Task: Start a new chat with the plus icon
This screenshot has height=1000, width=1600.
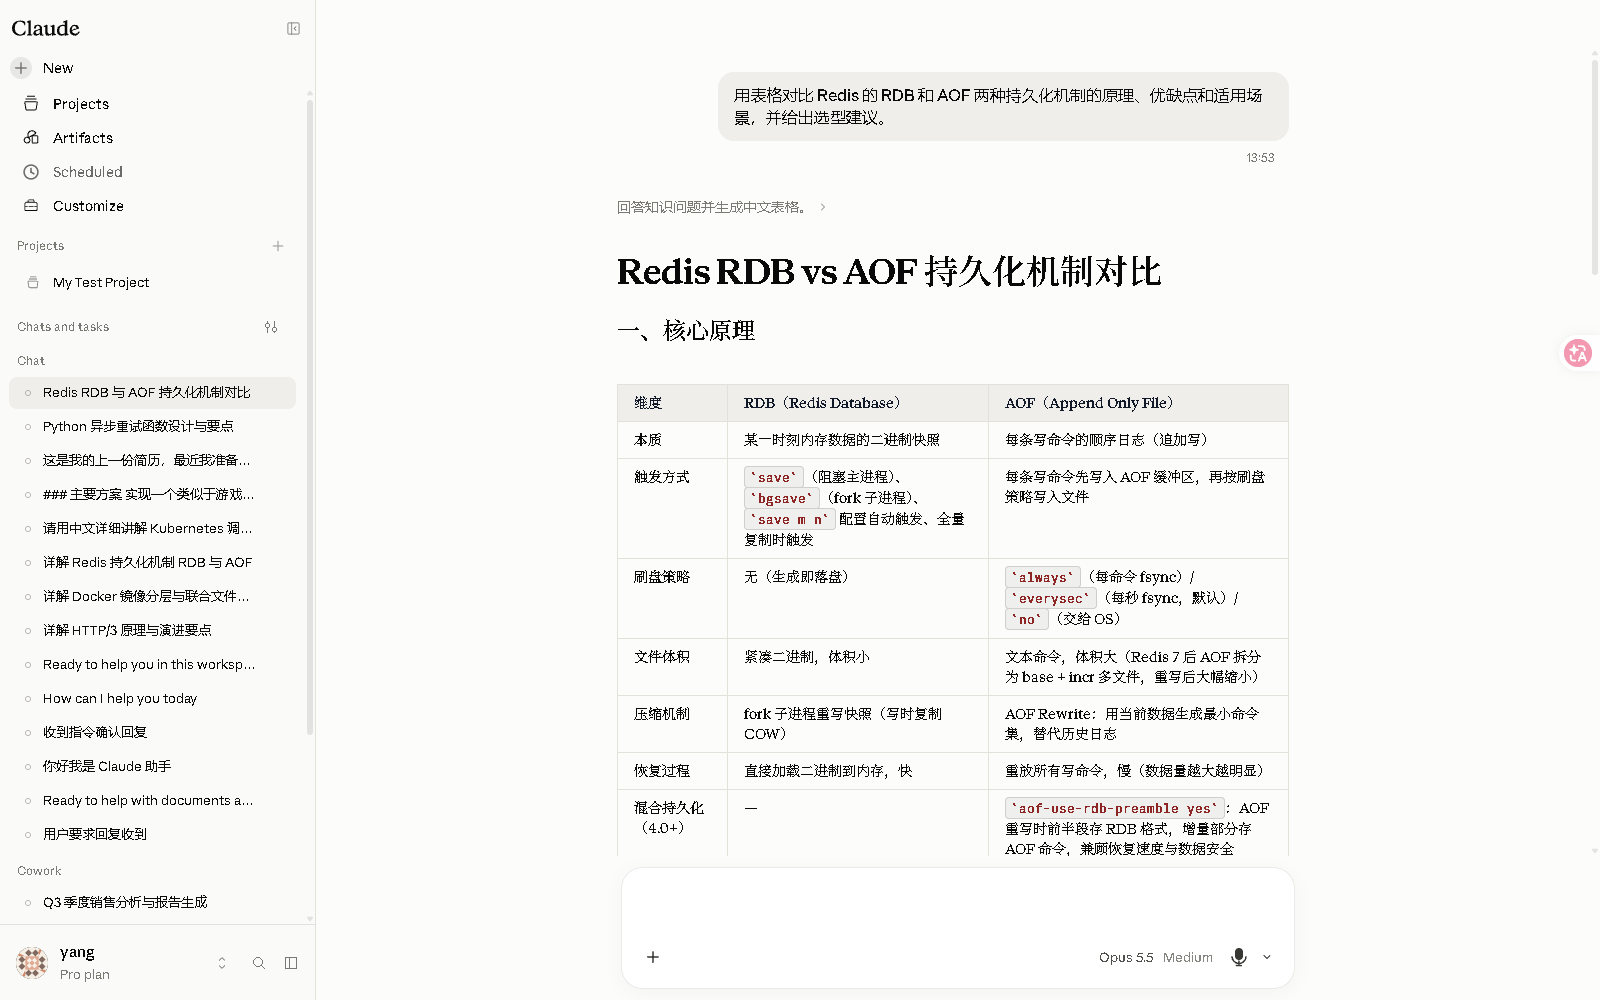Action: [21, 68]
